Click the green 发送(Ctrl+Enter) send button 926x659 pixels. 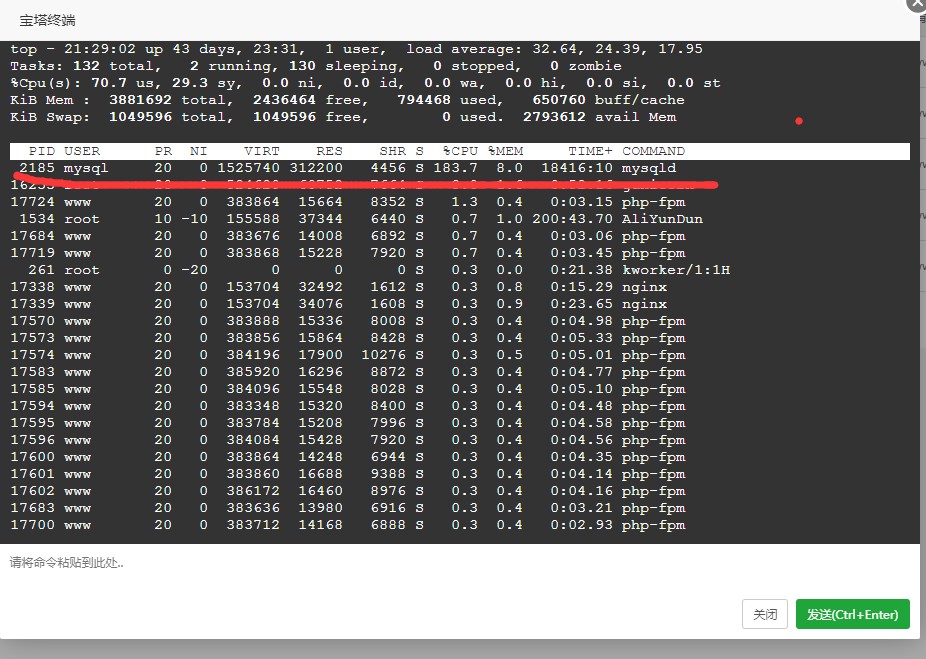point(852,614)
